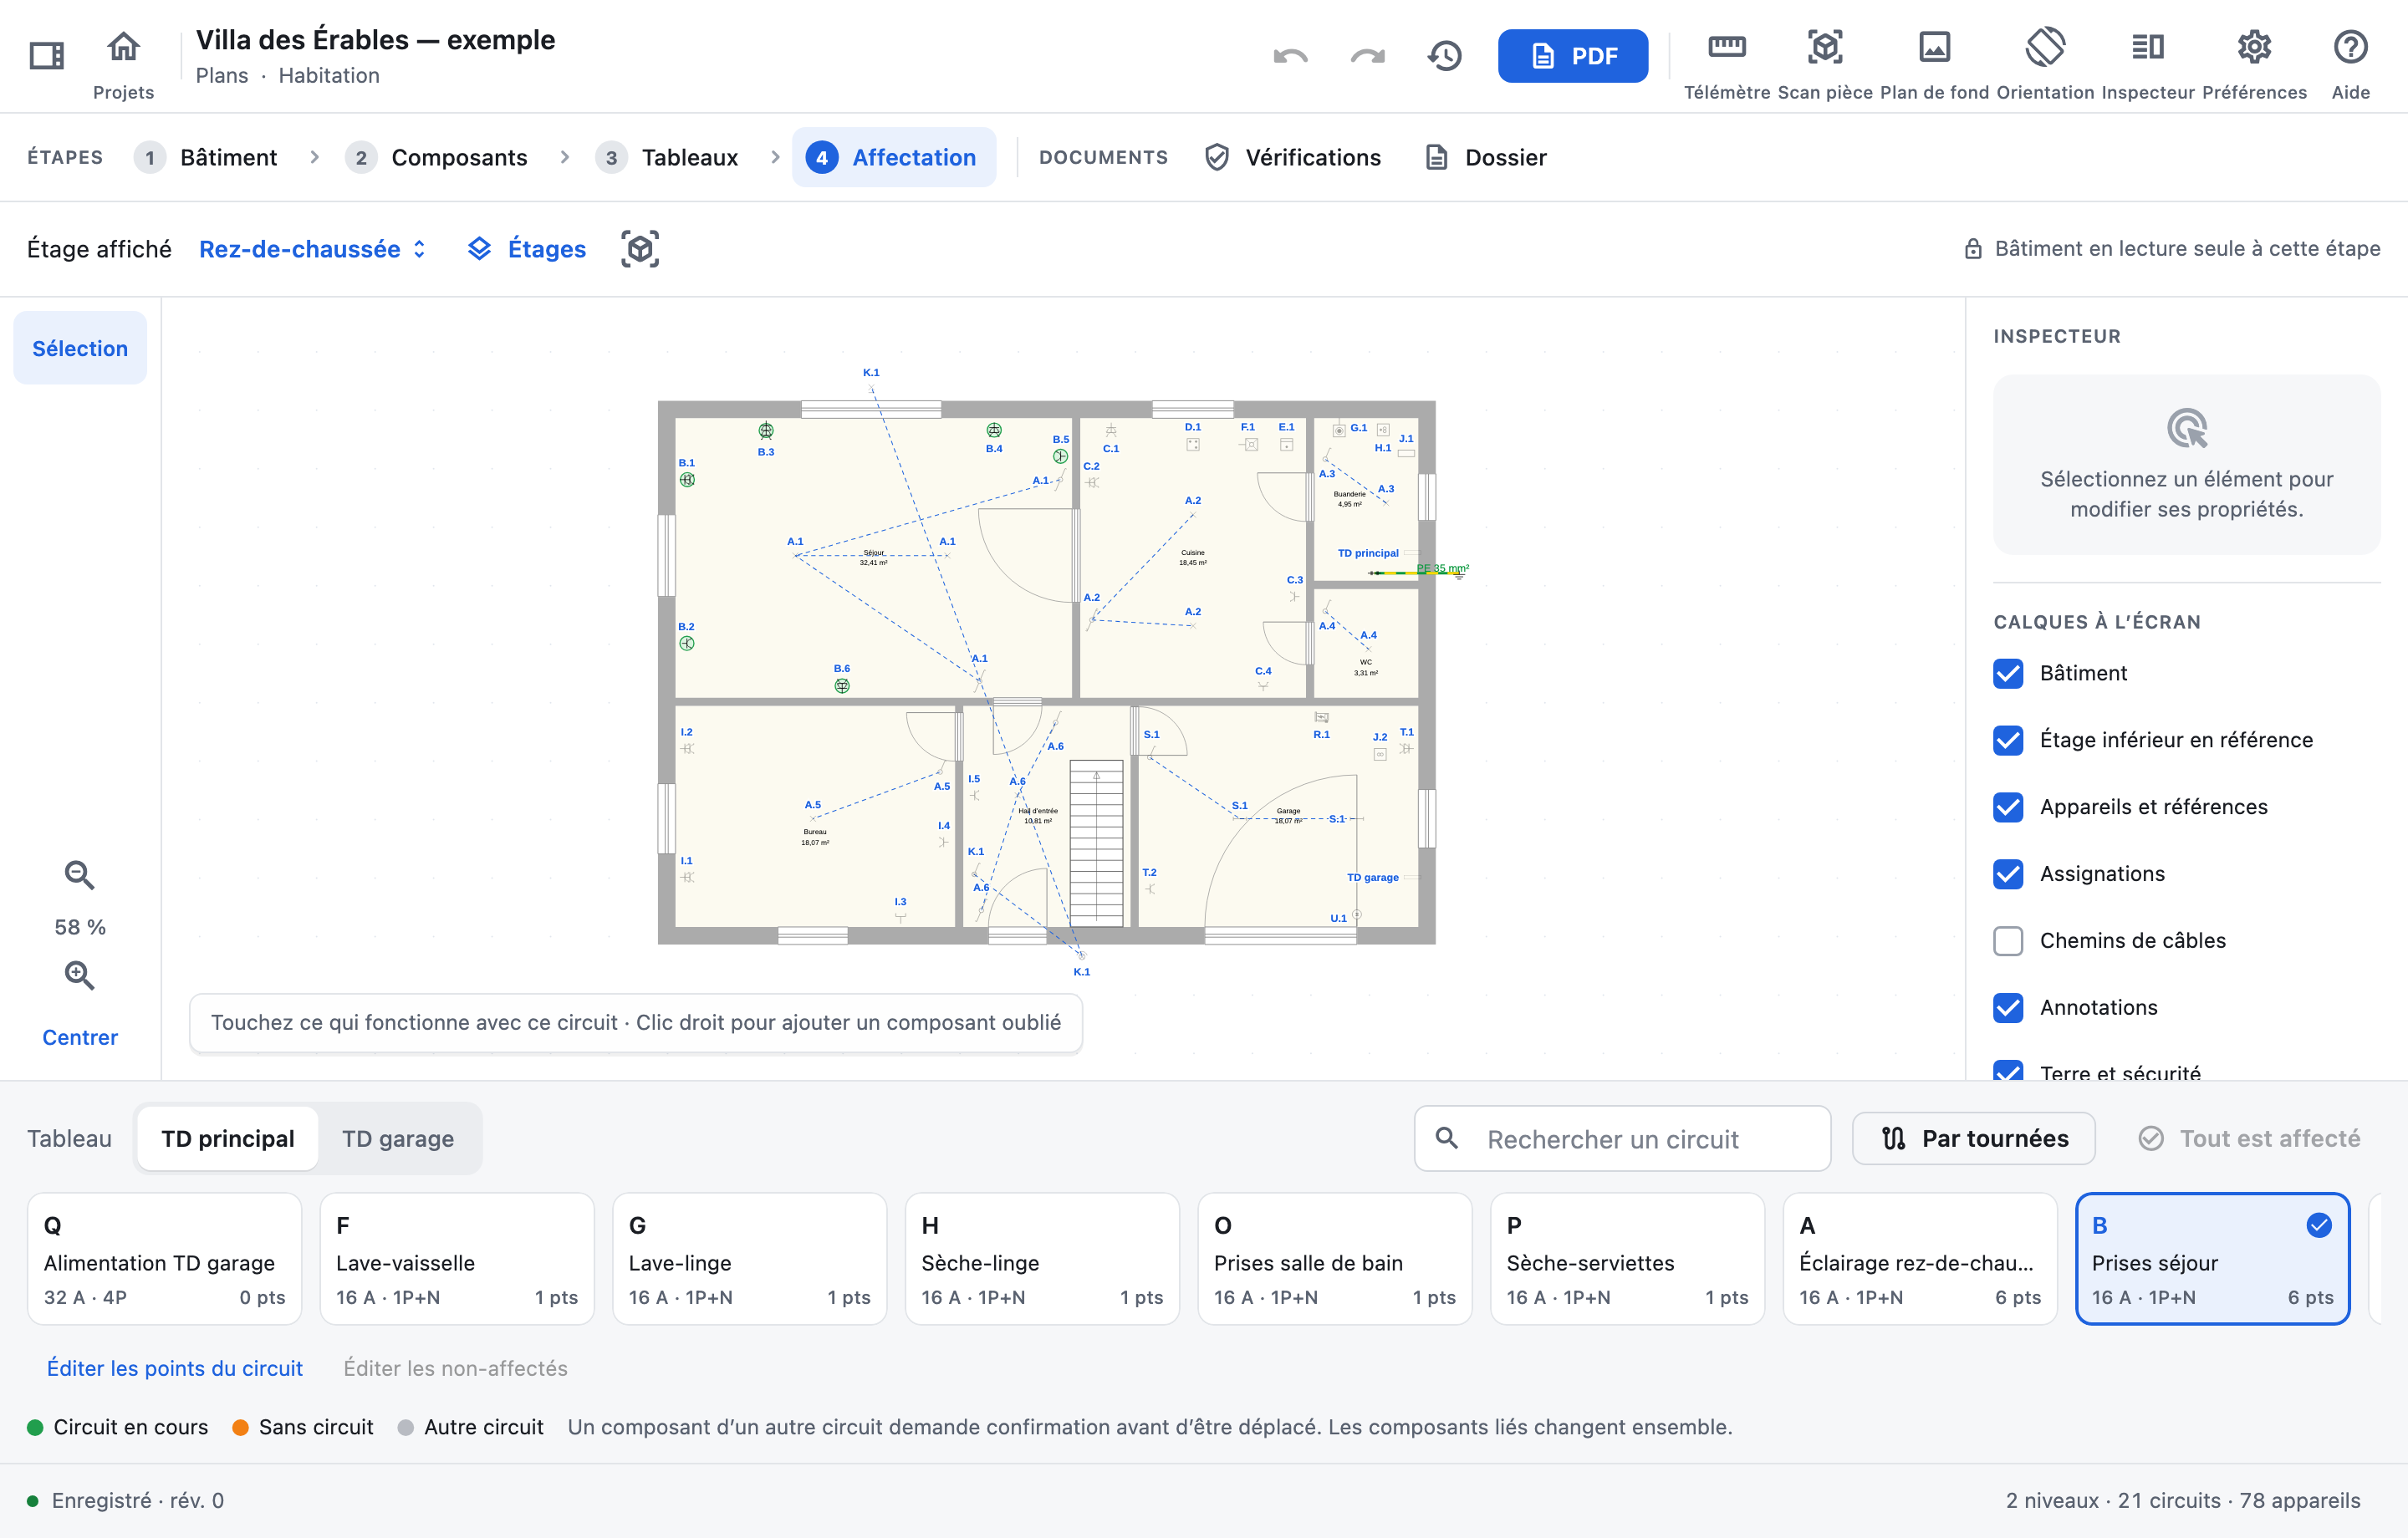The image size is (2408, 1538).
Task: Click Centrer to recenter the plan
Action: 80,1037
